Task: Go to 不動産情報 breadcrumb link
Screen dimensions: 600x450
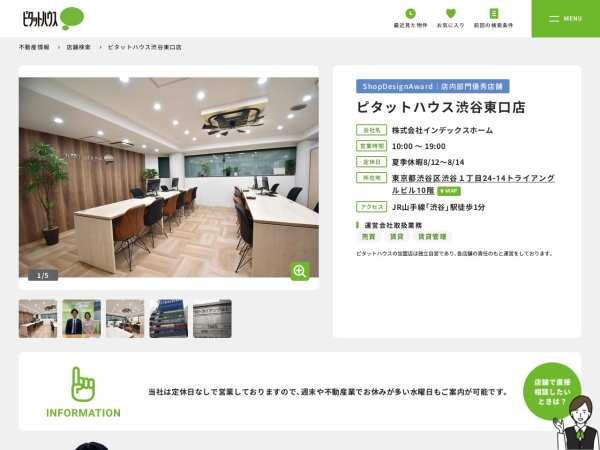Action: click(x=34, y=47)
